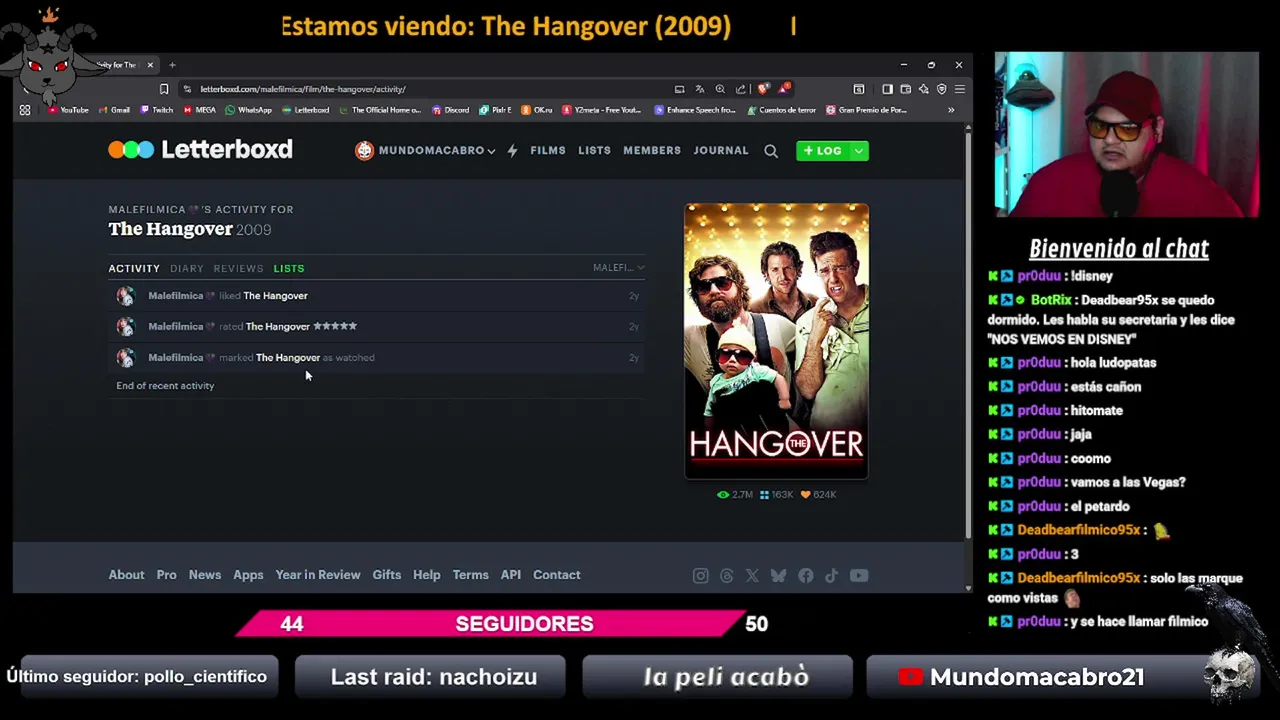Open the Gmail bookmark
This screenshot has height=720, width=1280.
115,110
